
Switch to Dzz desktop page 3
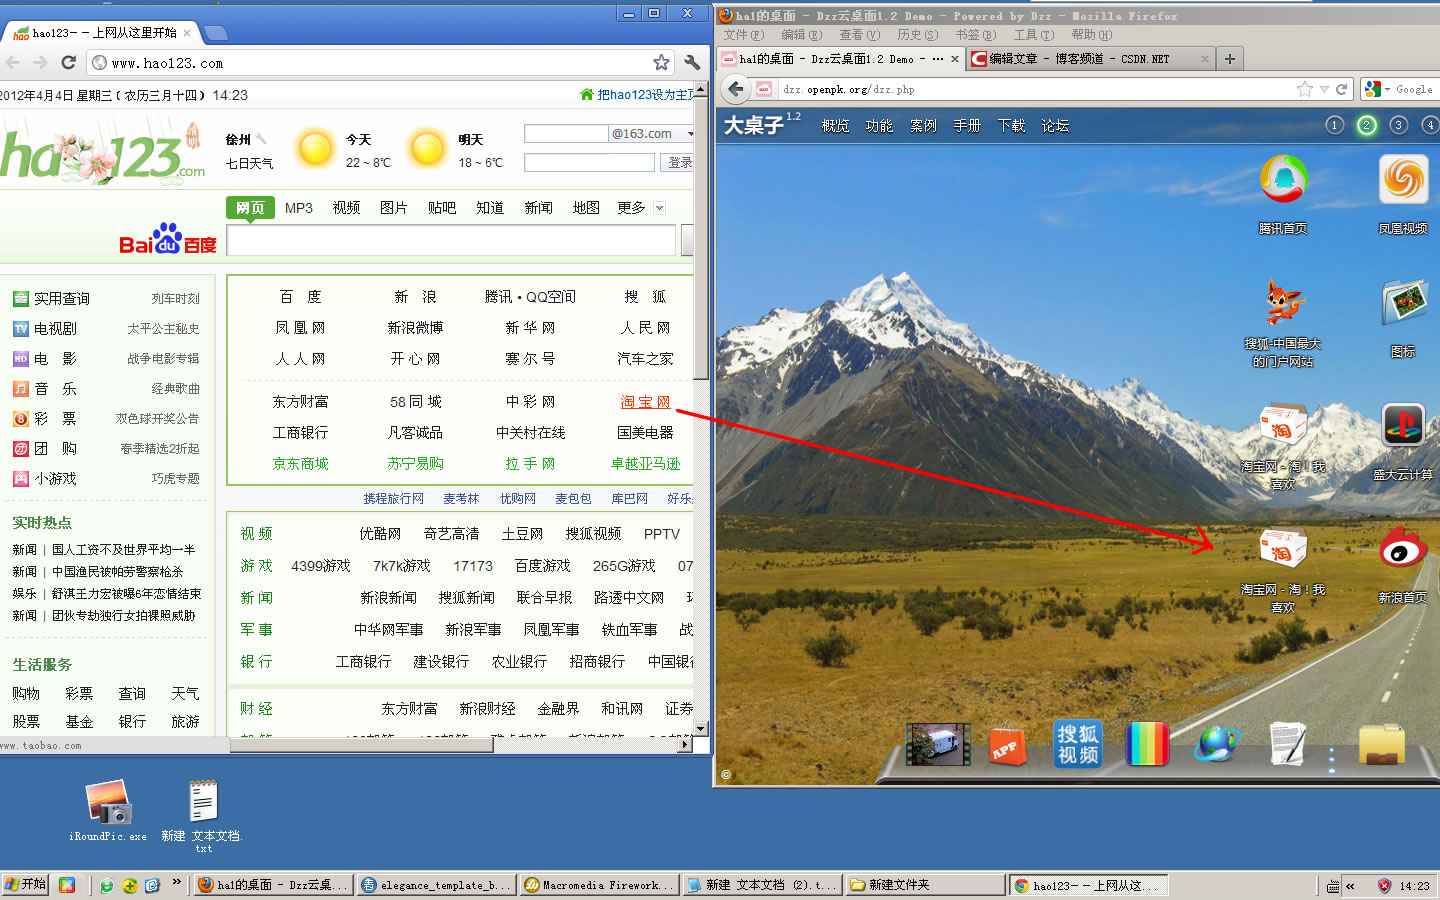tap(1398, 125)
